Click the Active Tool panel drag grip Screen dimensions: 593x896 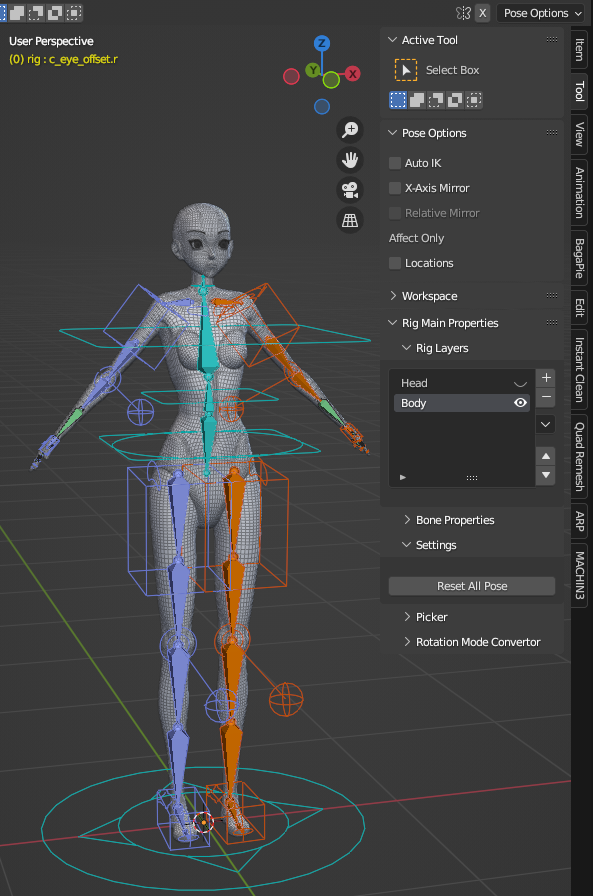coord(551,39)
